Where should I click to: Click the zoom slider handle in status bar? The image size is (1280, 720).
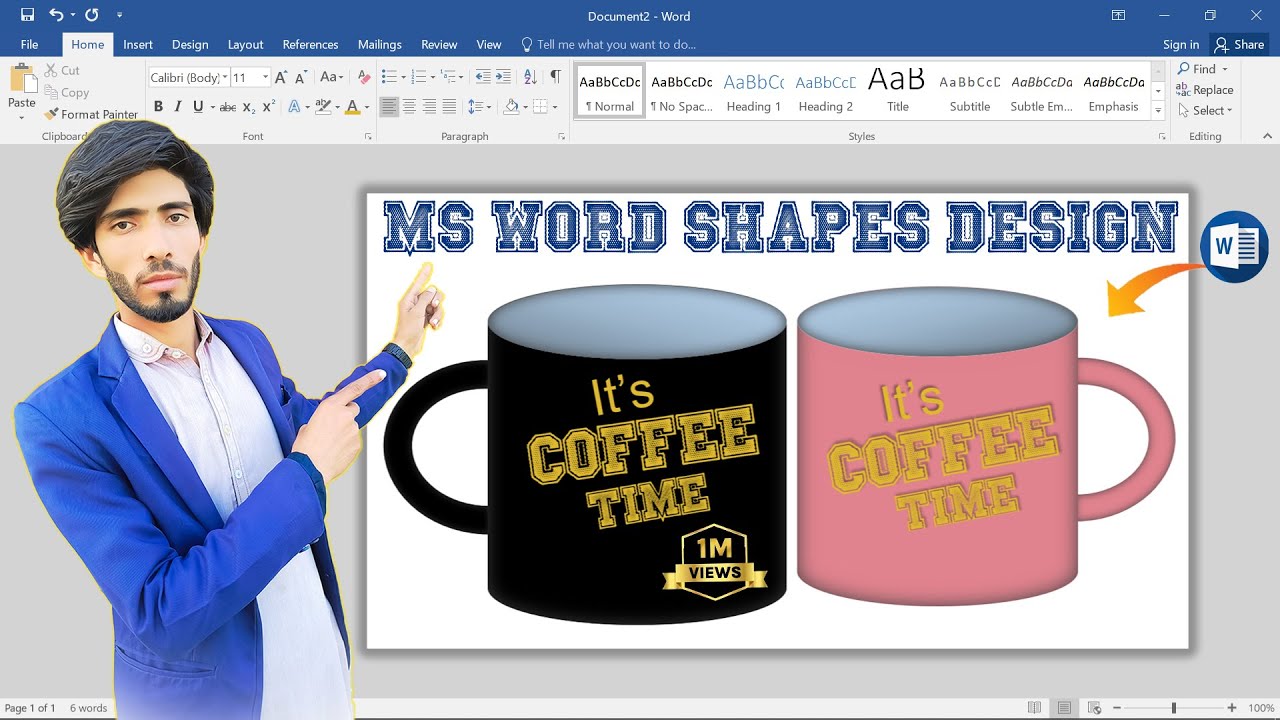click(1174, 708)
